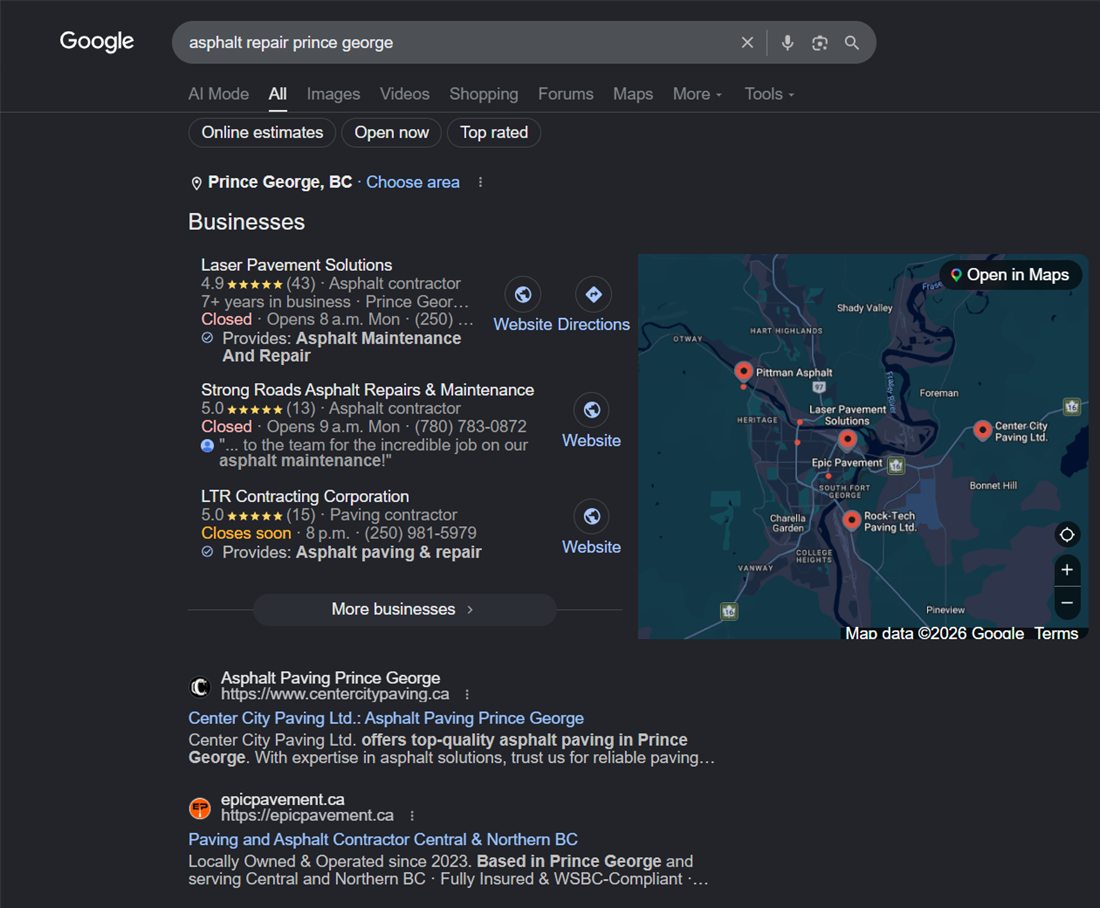Click the Pittman Asphalt map pin
Image resolution: width=1100 pixels, height=908 pixels.
pos(744,371)
